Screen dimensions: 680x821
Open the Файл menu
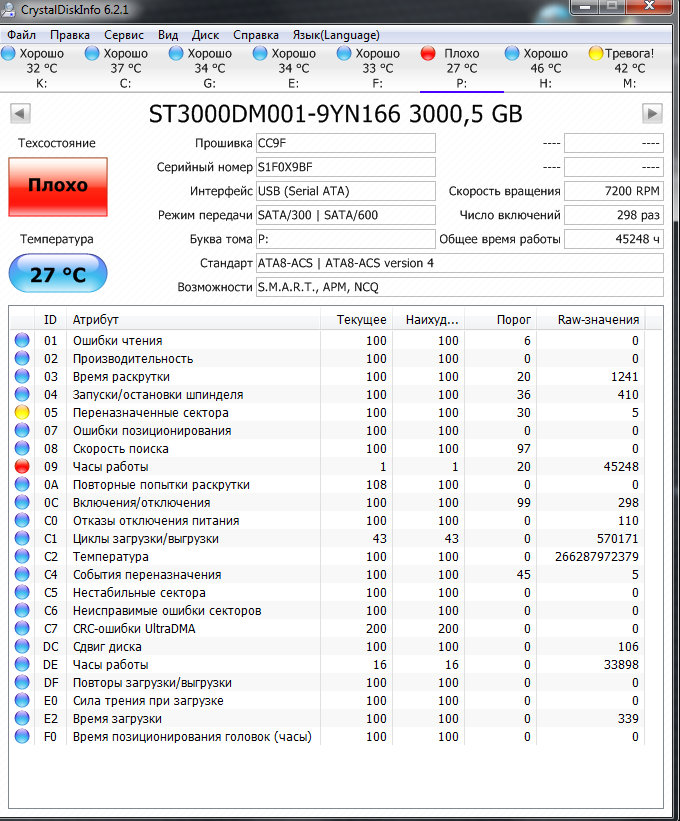click(21, 35)
